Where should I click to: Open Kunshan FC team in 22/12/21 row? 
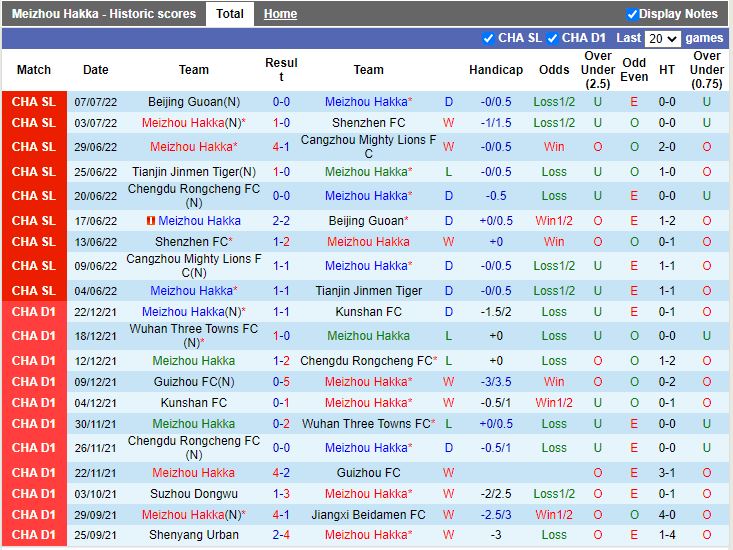pos(368,312)
